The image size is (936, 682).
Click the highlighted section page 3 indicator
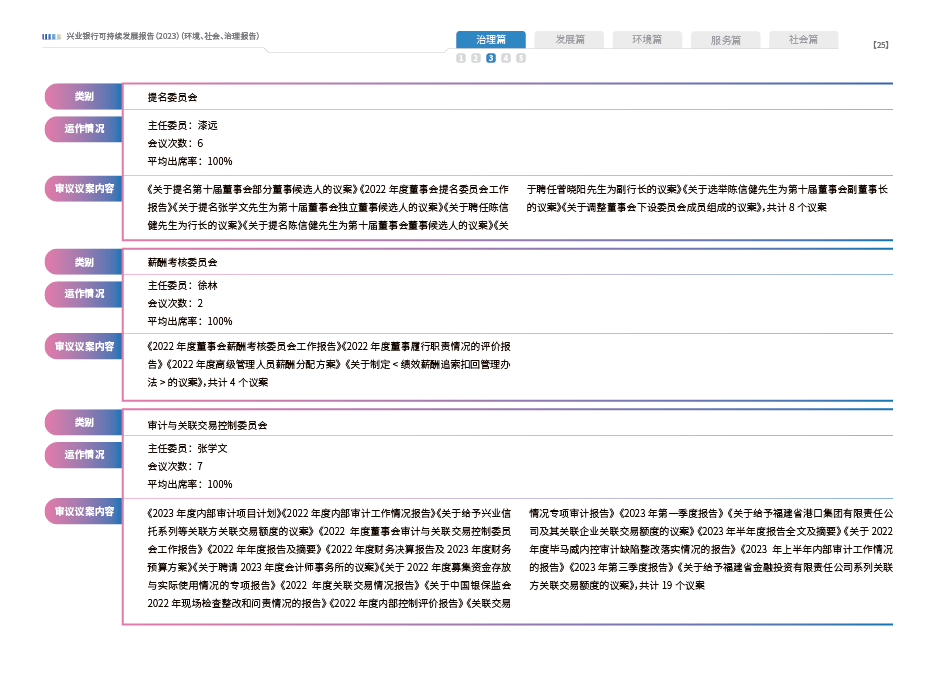pos(491,59)
